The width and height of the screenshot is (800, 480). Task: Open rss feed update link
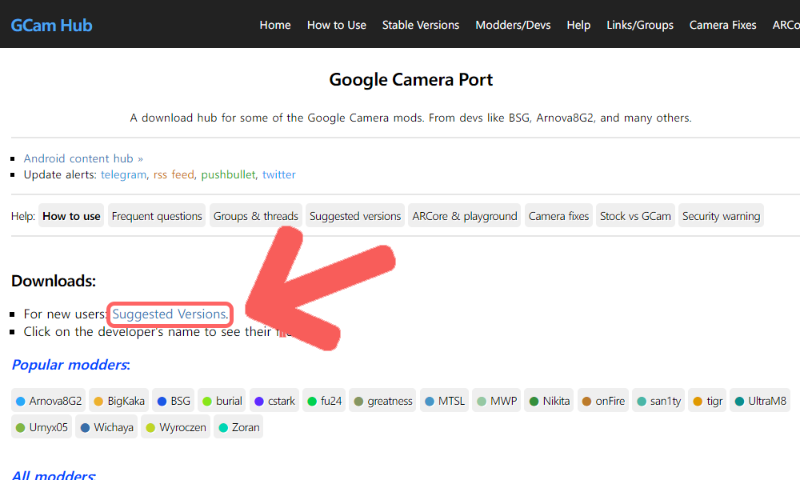(173, 175)
